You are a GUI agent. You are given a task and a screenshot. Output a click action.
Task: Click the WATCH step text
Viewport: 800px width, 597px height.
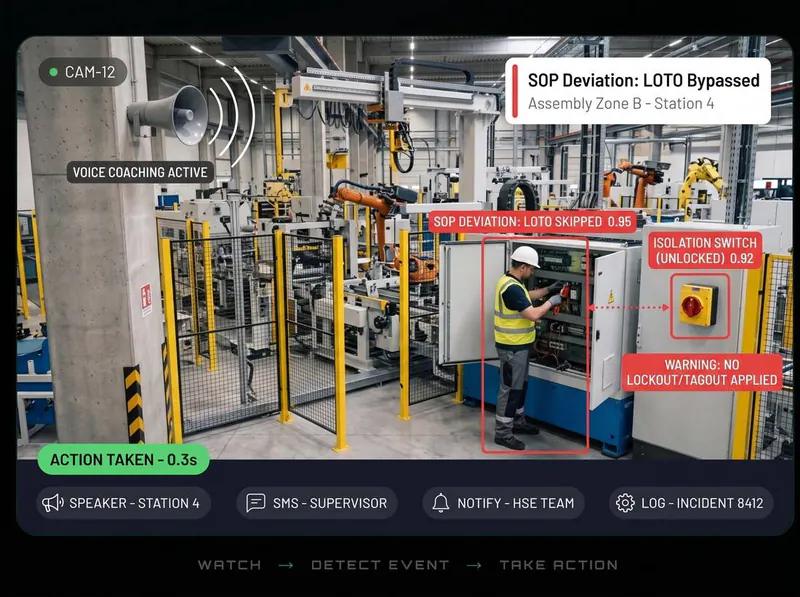pyautogui.click(x=230, y=565)
